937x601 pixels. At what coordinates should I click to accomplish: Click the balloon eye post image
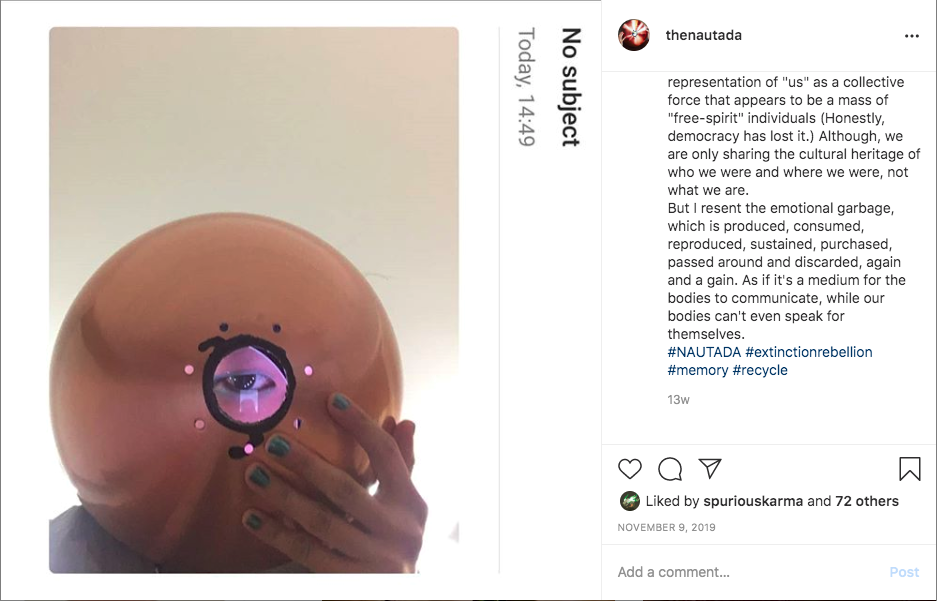coord(254,300)
